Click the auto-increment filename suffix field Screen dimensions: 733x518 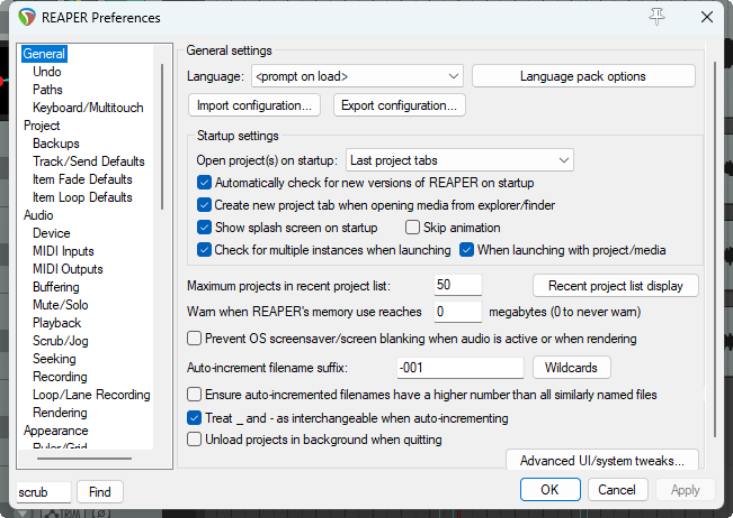(x=460, y=367)
